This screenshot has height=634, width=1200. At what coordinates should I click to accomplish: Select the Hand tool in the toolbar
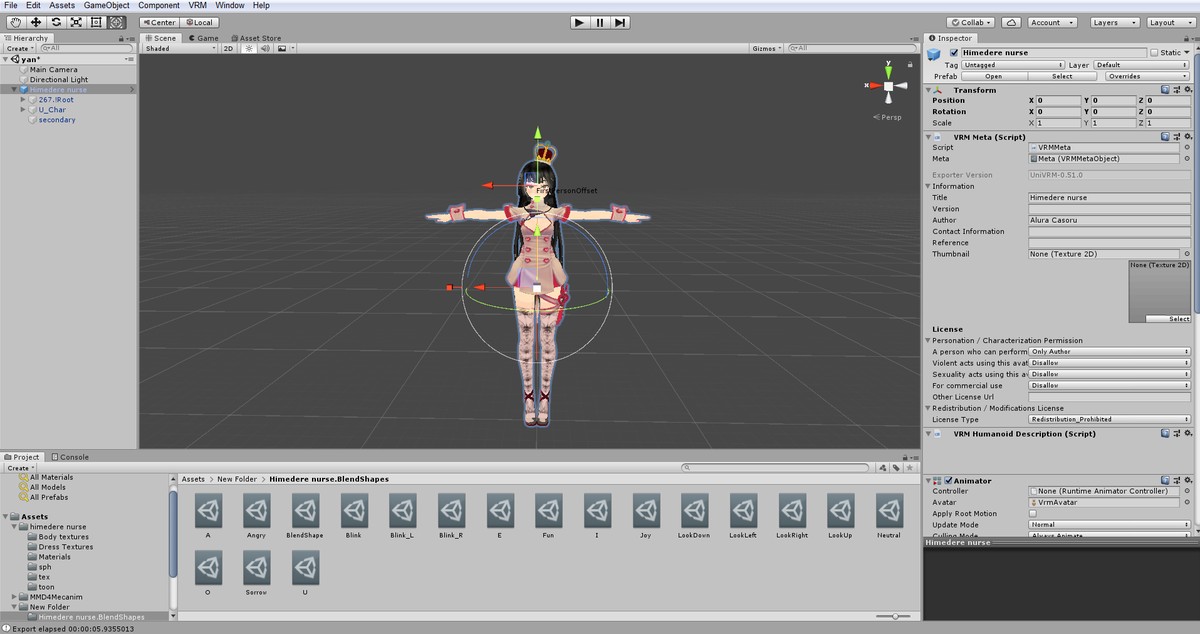point(15,22)
